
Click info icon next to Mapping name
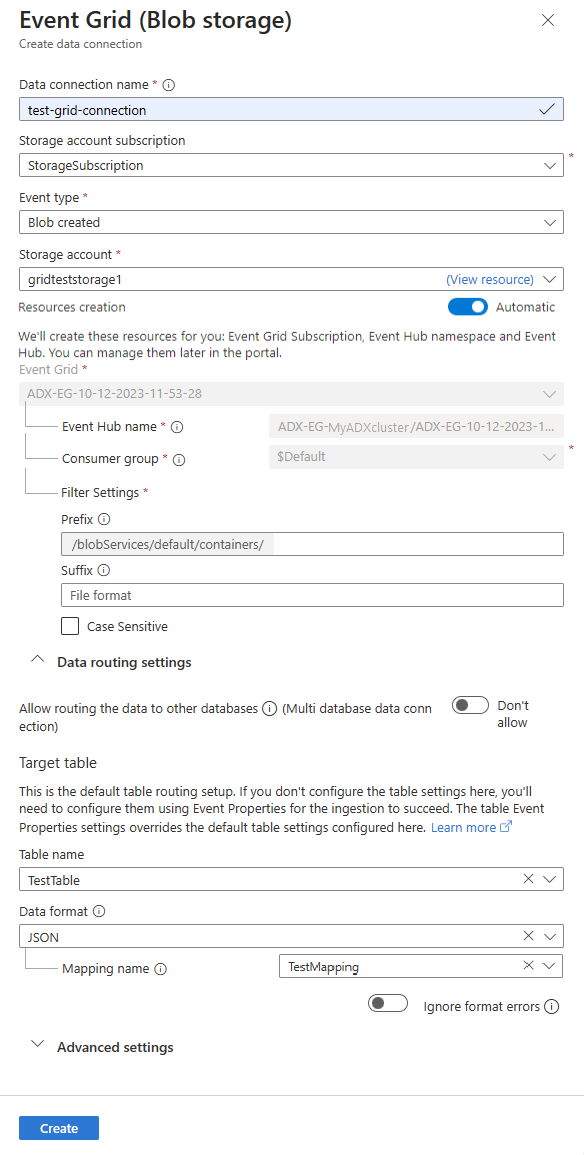(x=161, y=969)
